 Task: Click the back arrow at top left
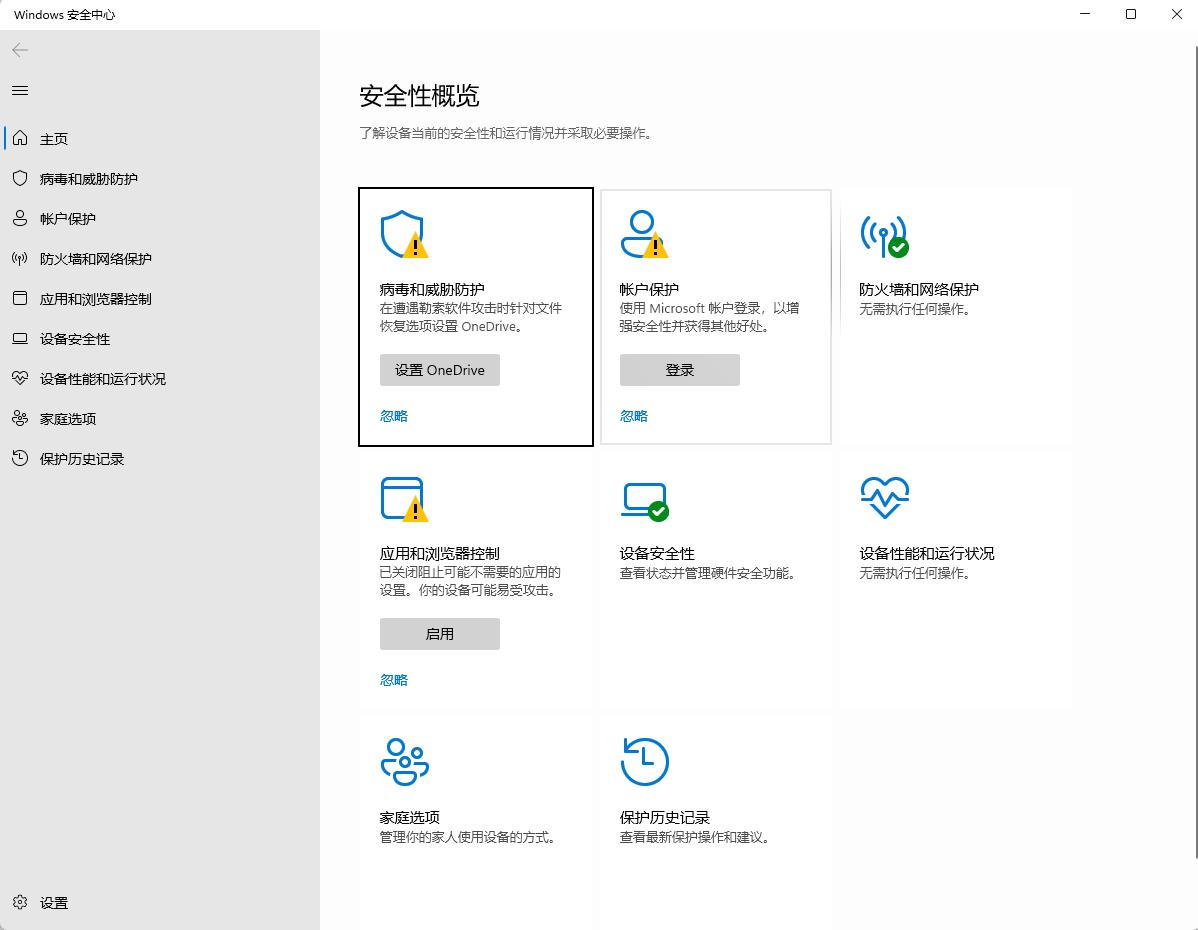tap(19, 48)
